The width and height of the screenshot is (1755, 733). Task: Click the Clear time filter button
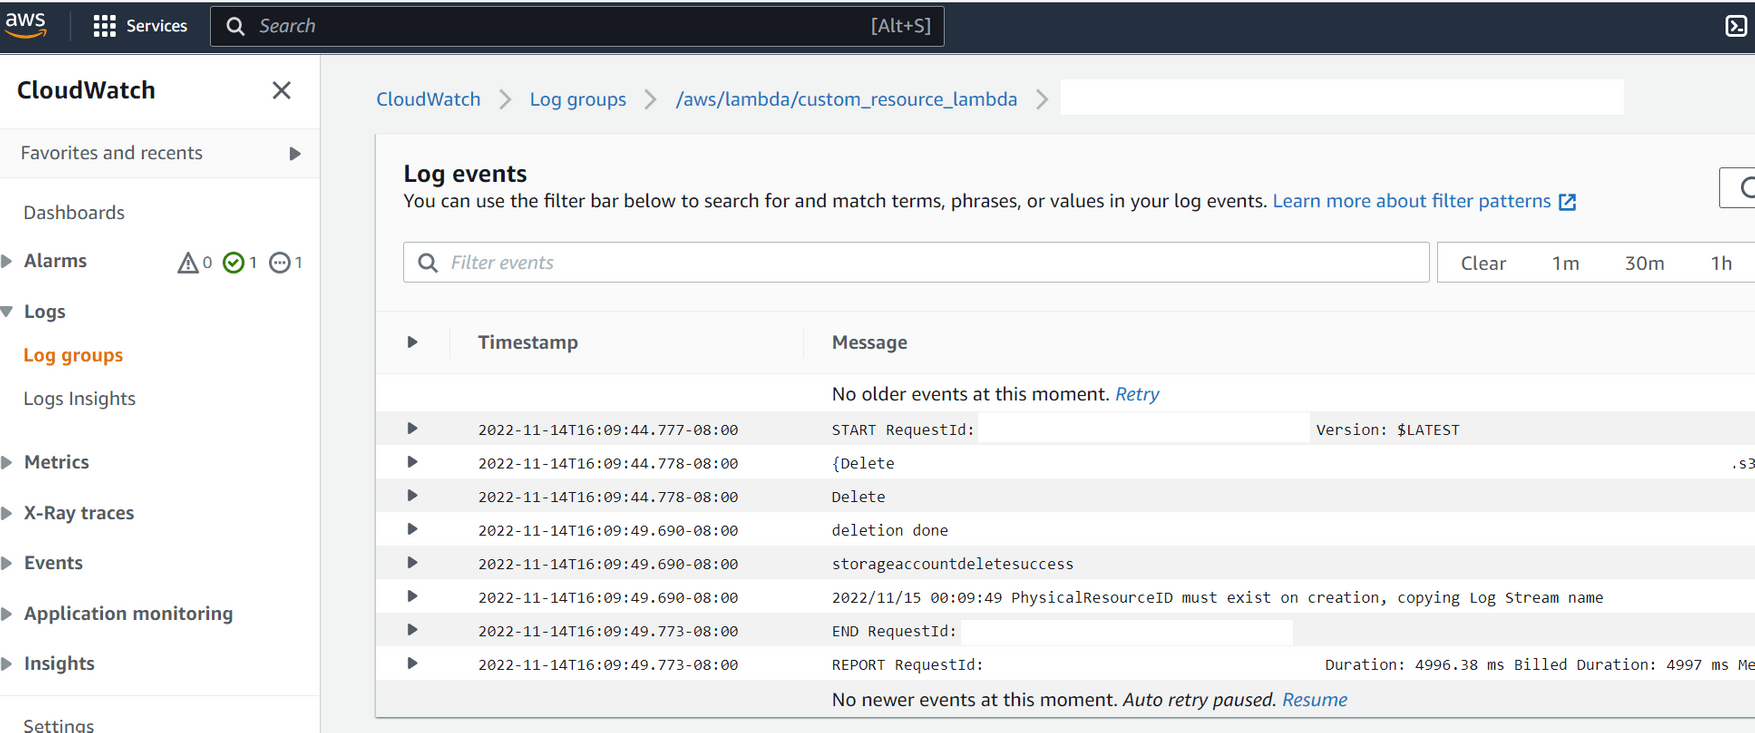coord(1483,263)
